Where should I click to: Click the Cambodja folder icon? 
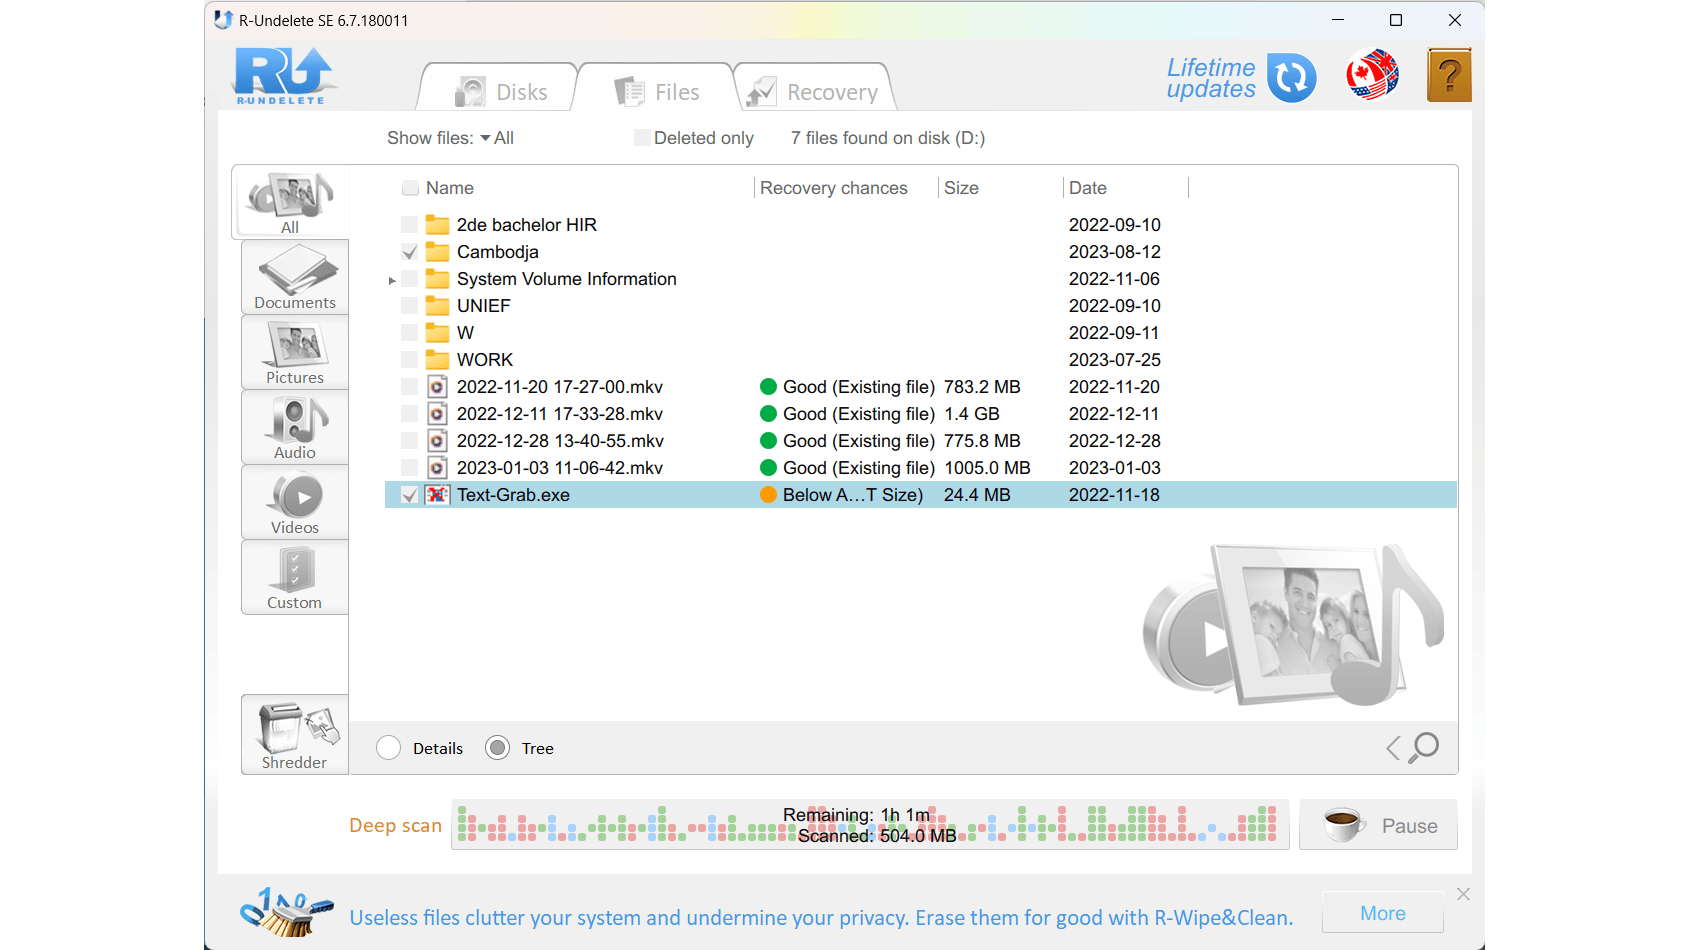tap(438, 252)
